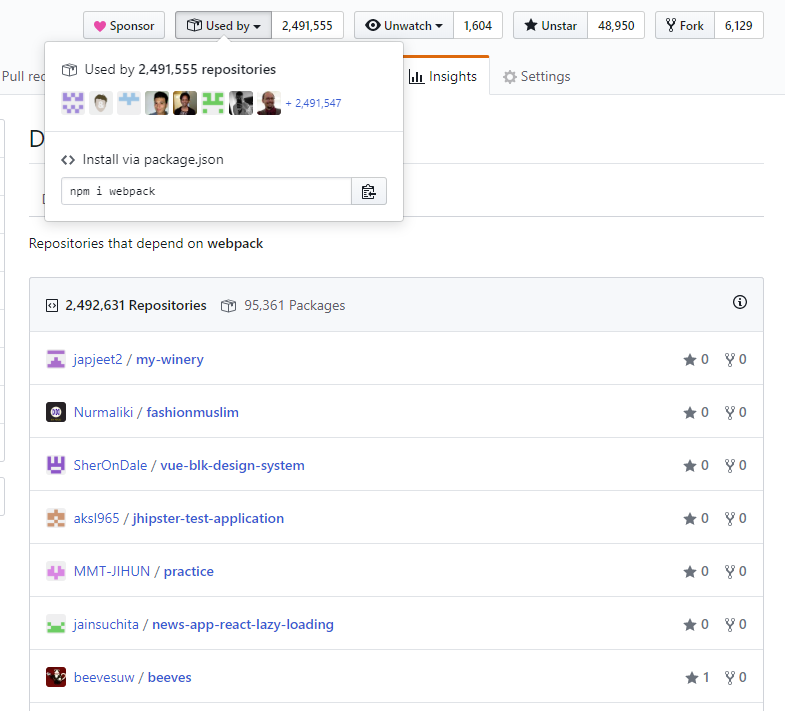Click the second avatar in Used by popup

coord(101,103)
